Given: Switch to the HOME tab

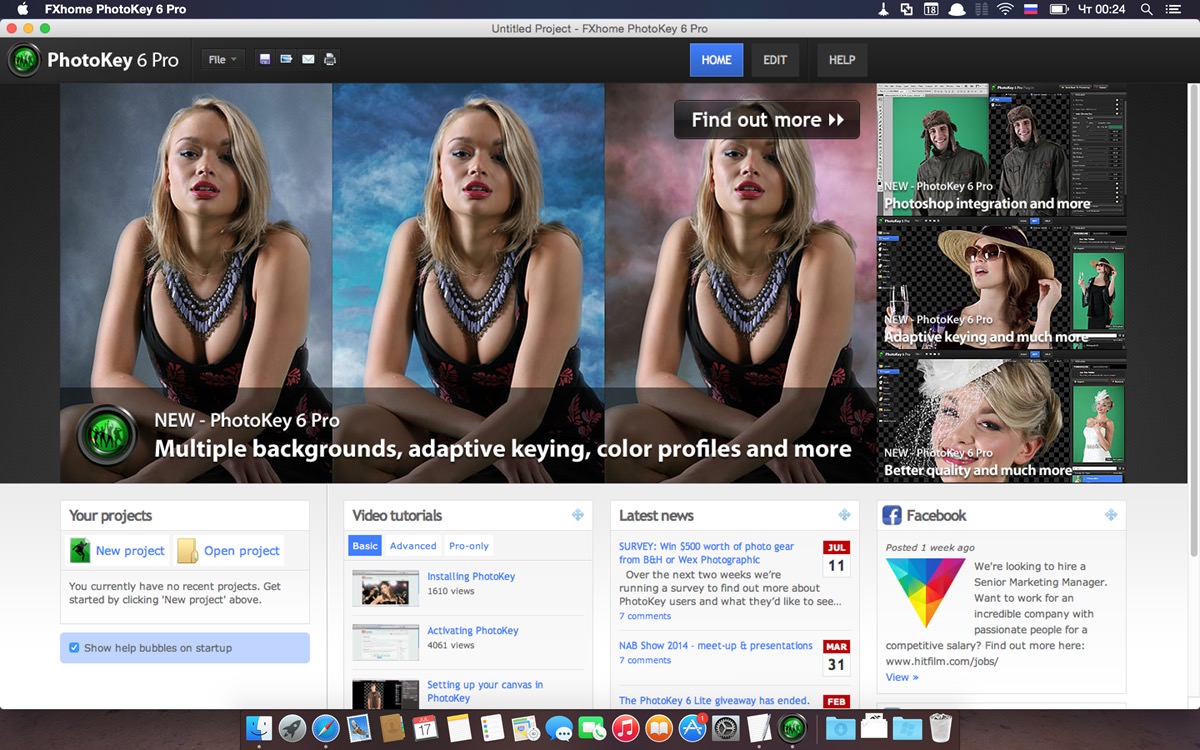Looking at the screenshot, I should pyautogui.click(x=716, y=60).
